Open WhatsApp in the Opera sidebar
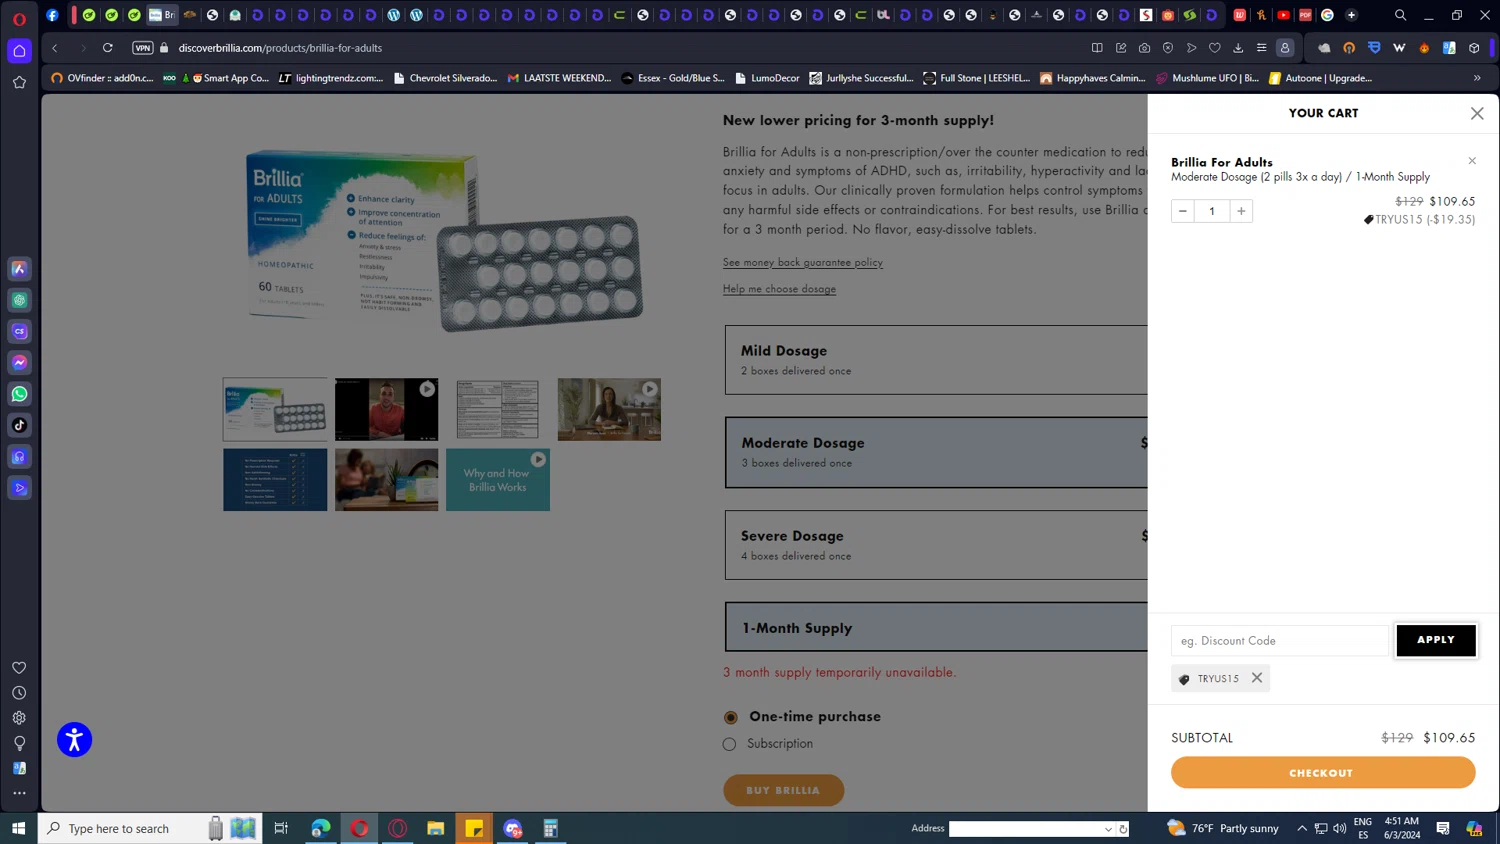Screen dimensions: 1500x844 tap(19, 394)
